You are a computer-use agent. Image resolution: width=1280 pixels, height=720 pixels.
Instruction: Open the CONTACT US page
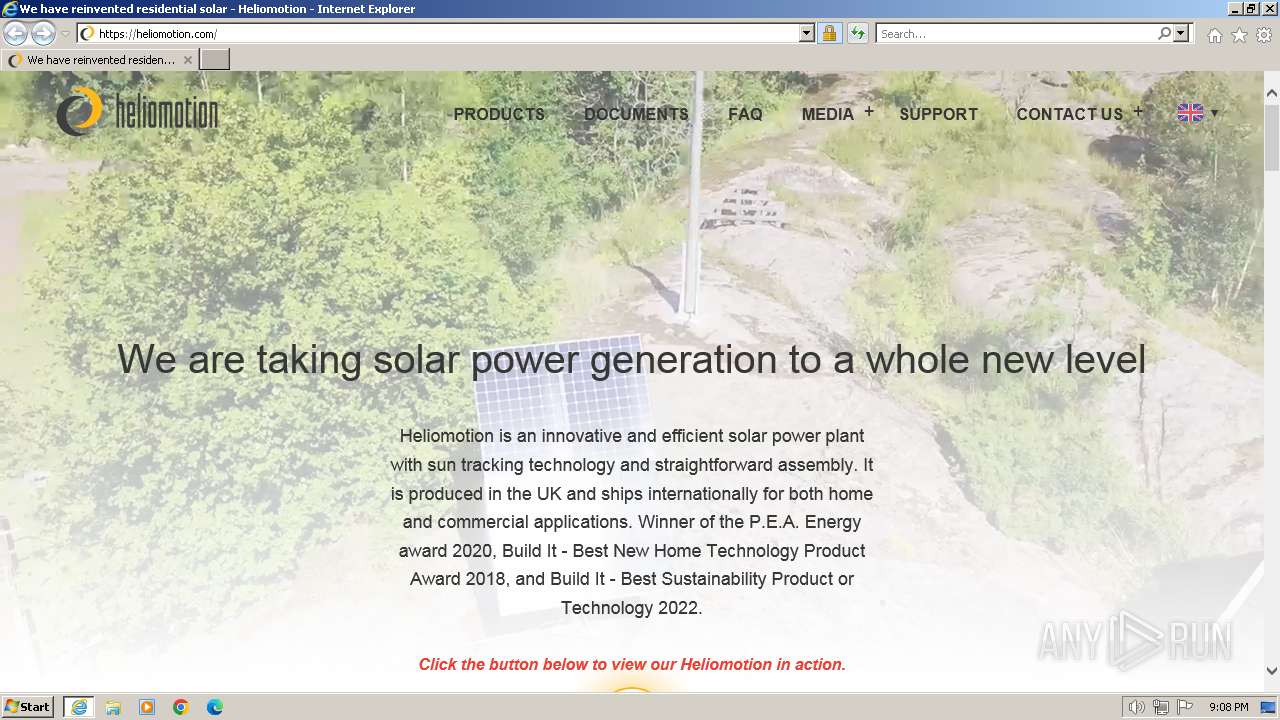coord(1070,114)
